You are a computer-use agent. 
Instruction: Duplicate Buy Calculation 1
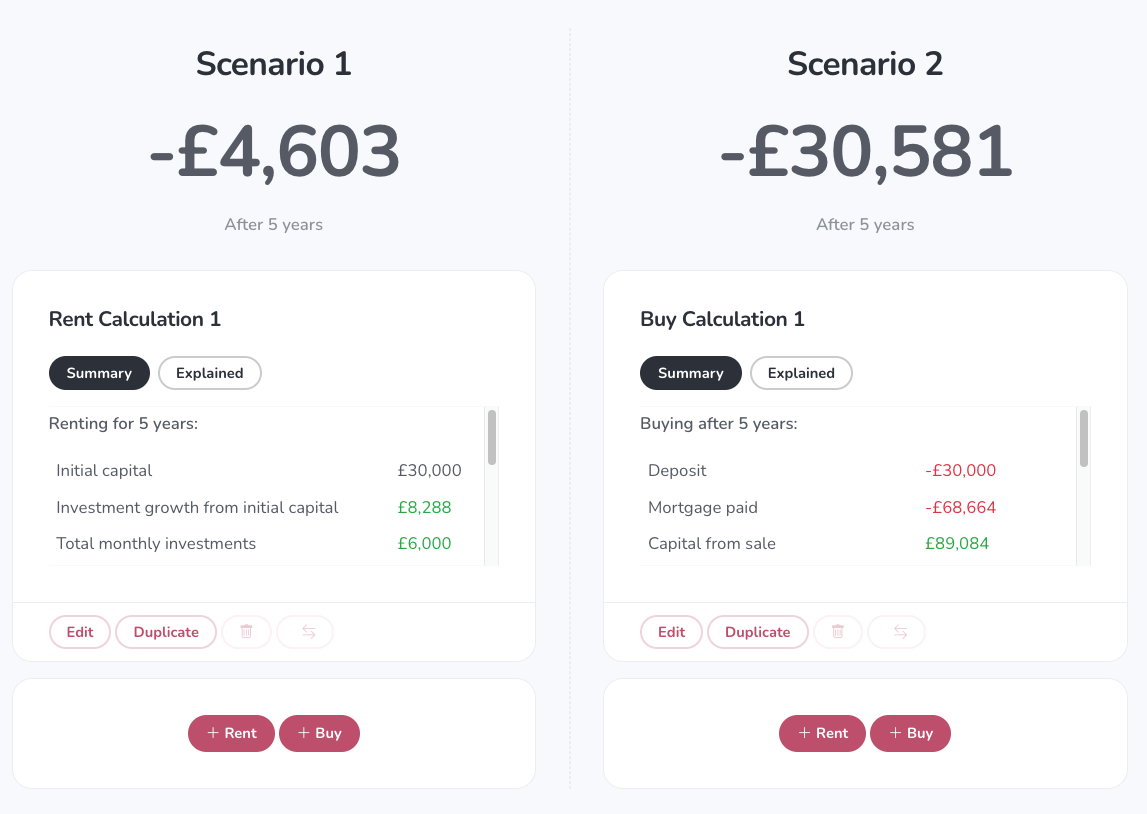[758, 632]
